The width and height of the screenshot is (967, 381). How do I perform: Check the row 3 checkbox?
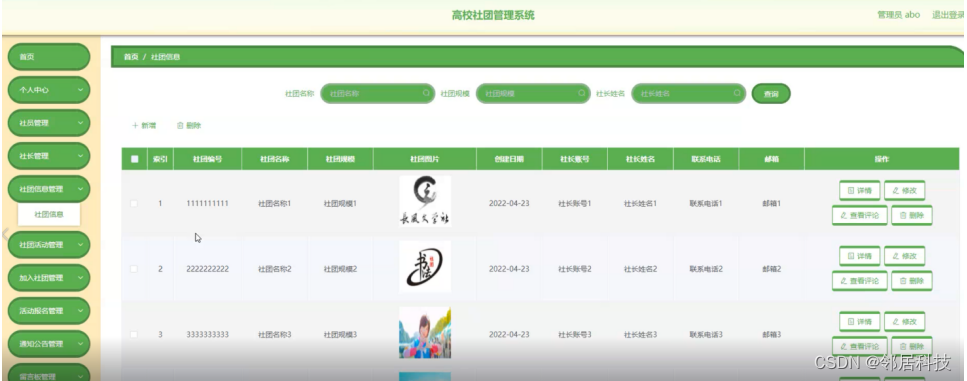(x=134, y=334)
